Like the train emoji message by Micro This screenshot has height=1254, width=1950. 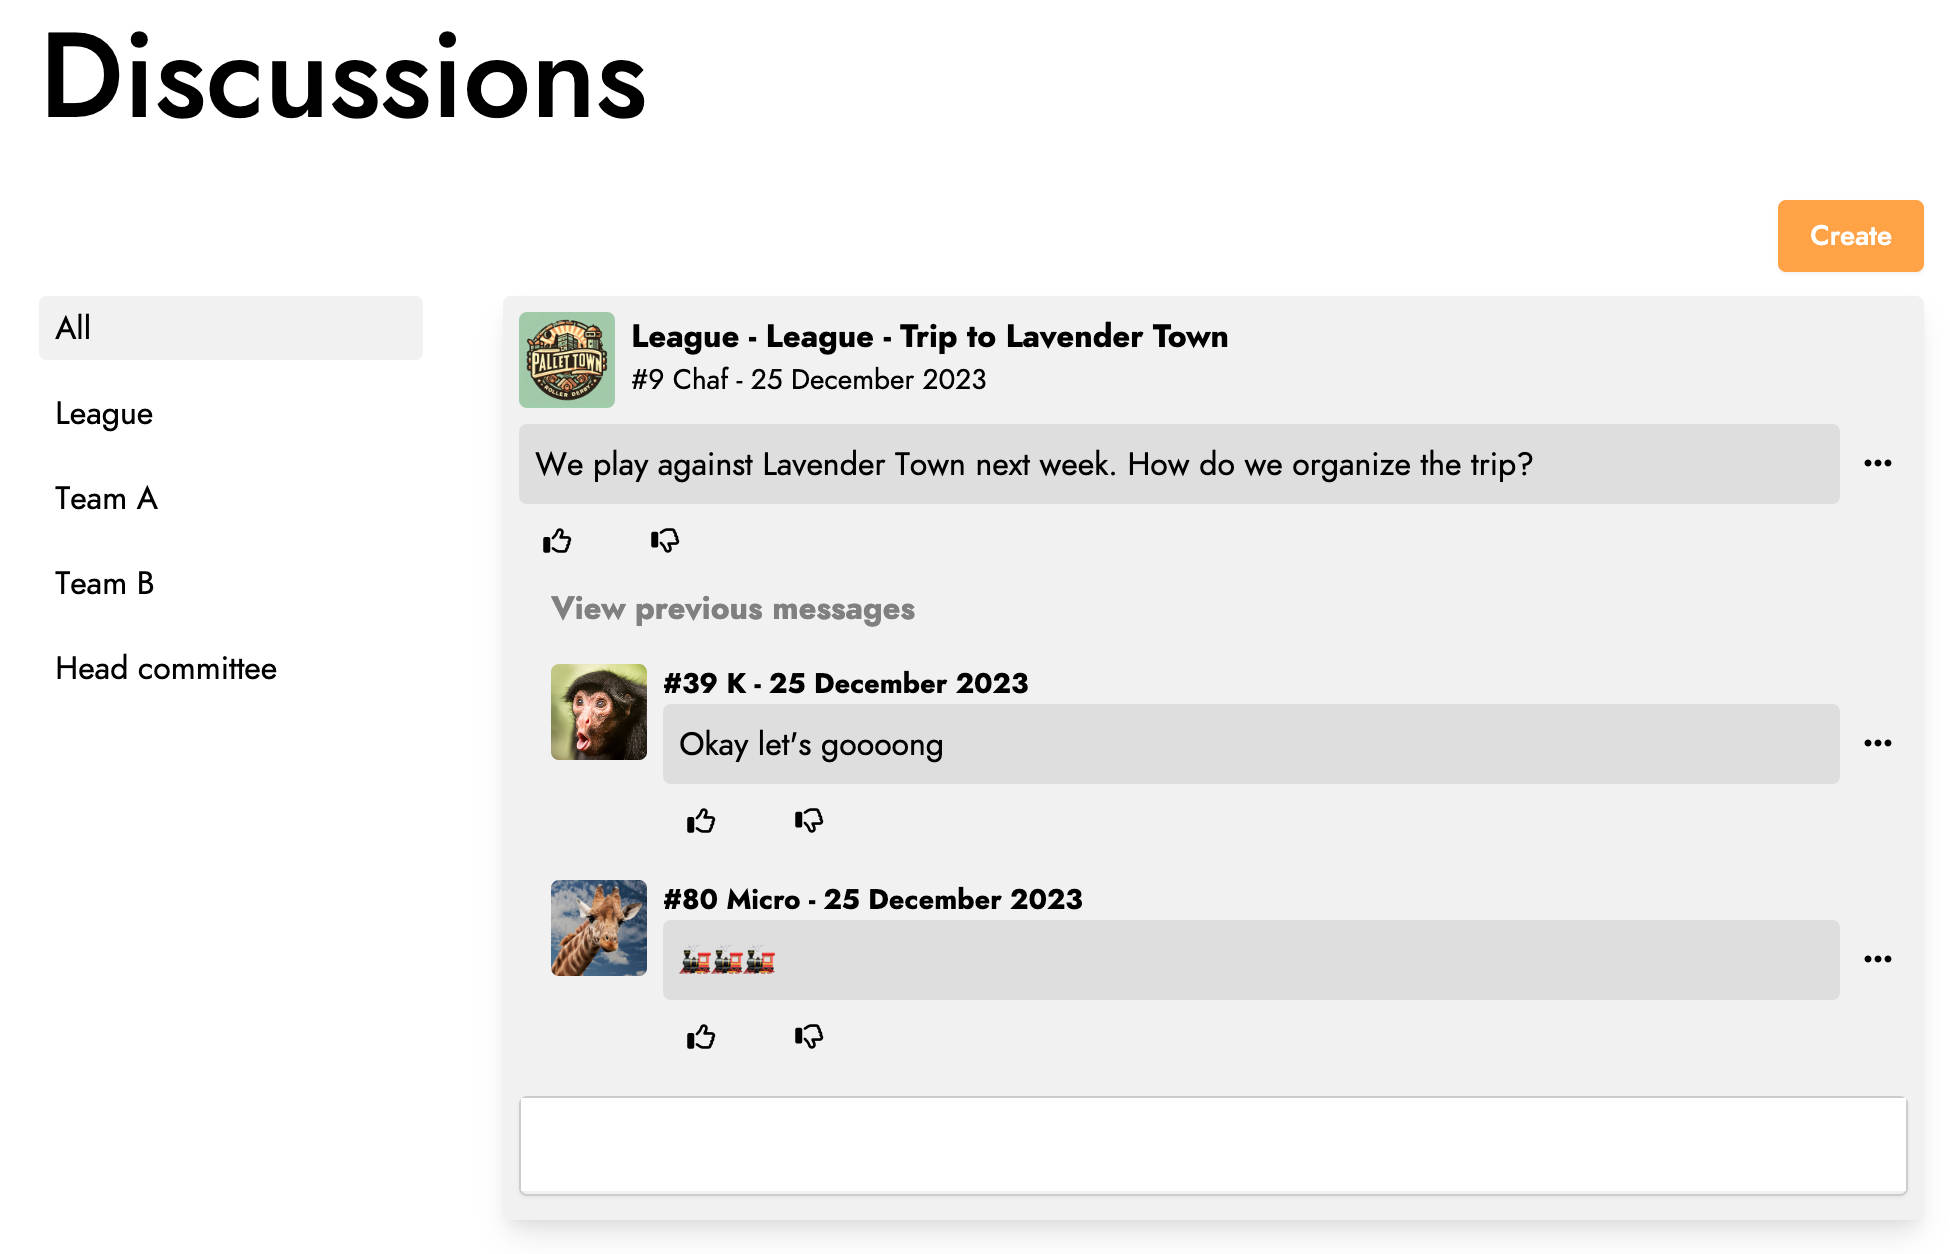[x=701, y=1037]
